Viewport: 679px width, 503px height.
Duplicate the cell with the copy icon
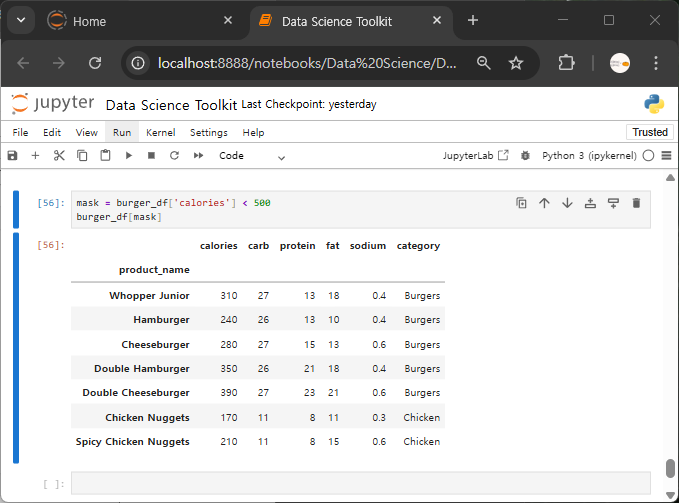point(521,203)
